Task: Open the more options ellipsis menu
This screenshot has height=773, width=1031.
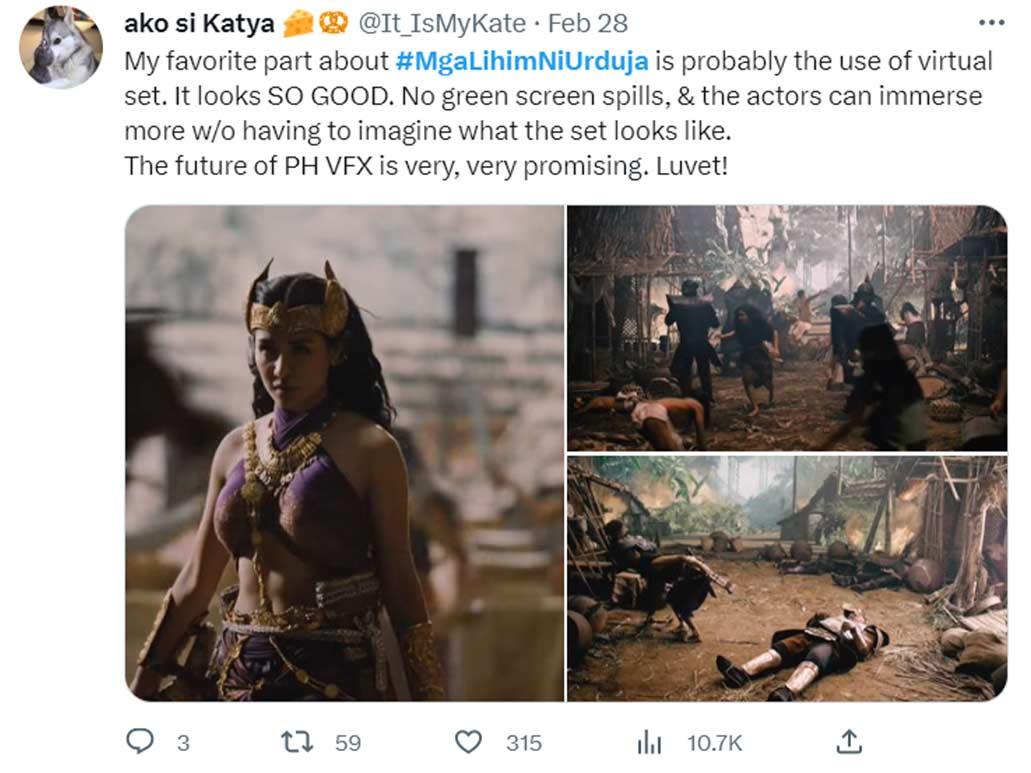Action: click(992, 20)
